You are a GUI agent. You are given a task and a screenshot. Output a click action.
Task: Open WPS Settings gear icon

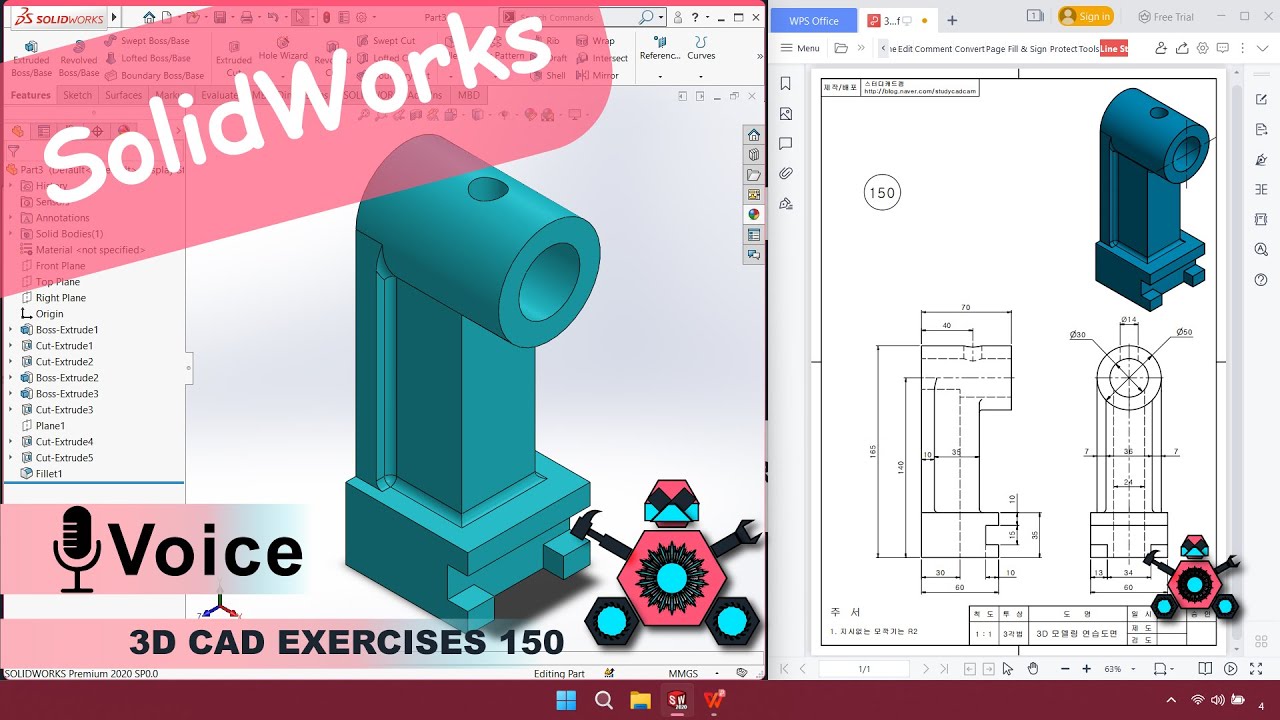tap(1203, 48)
